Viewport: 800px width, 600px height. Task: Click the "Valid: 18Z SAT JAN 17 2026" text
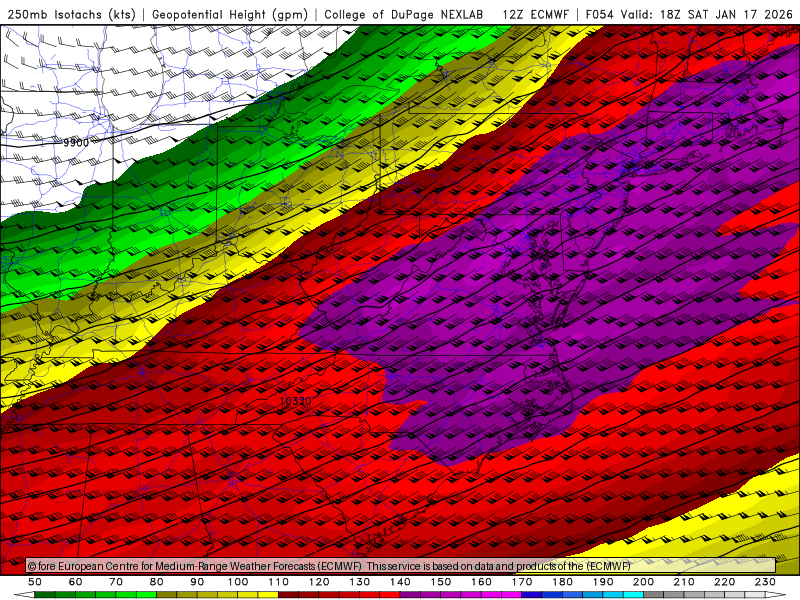(x=707, y=15)
